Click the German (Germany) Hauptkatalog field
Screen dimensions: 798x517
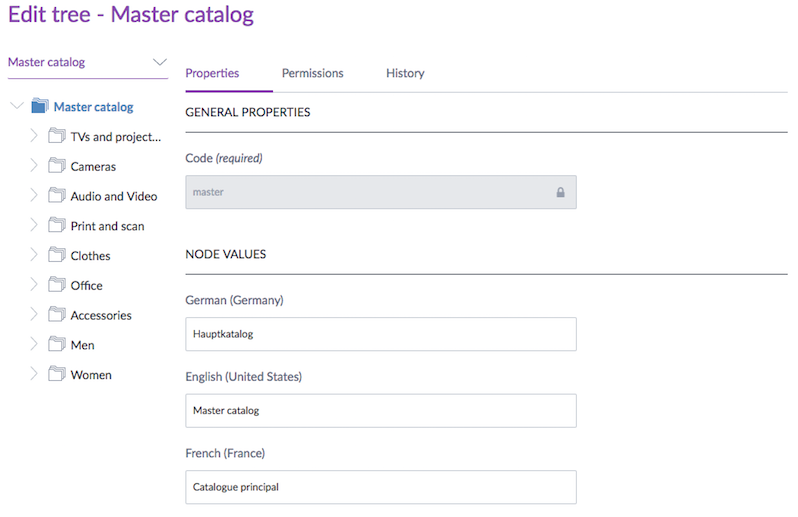[380, 334]
